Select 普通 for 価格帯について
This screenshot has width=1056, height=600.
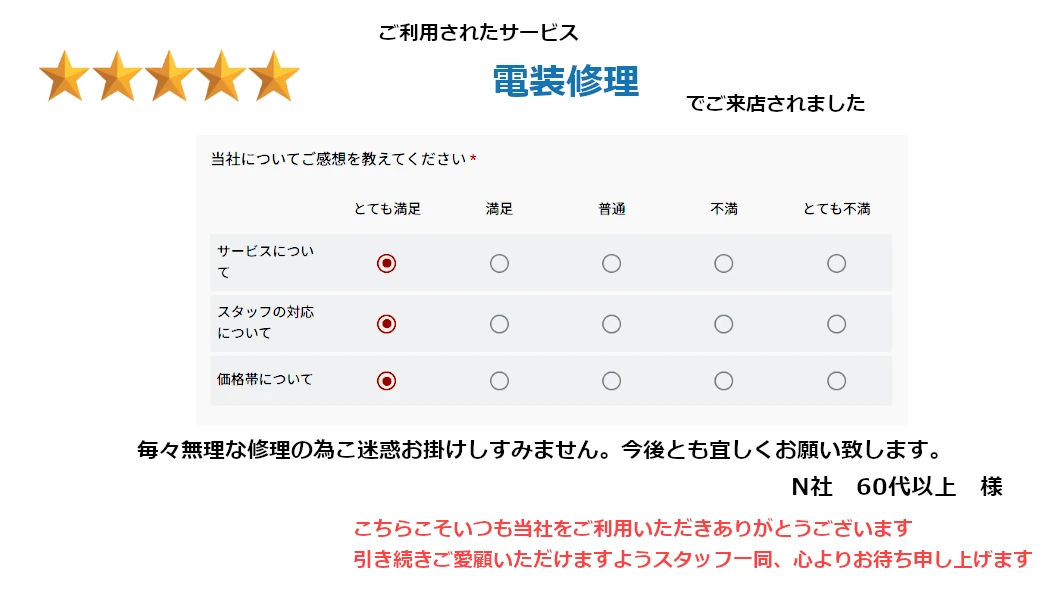[x=611, y=381]
